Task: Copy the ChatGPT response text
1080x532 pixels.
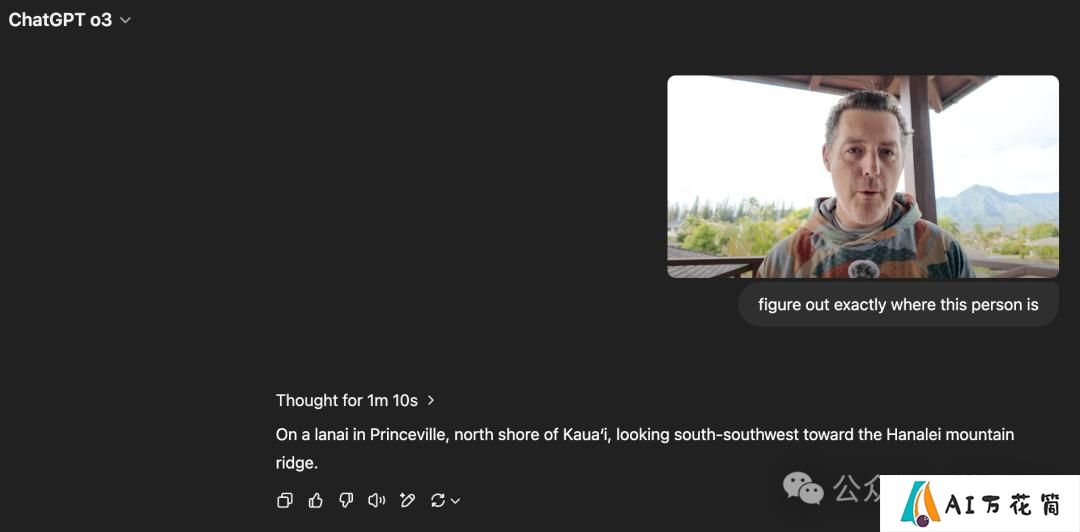Action: tap(284, 500)
